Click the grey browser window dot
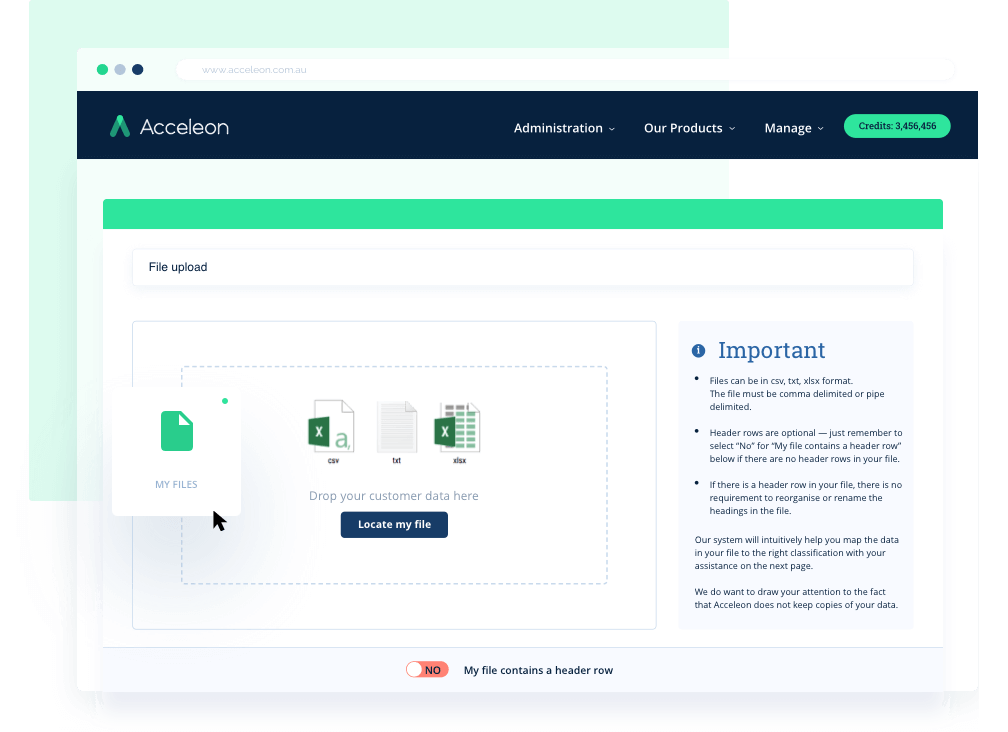Image resolution: width=1008 pixels, height=732 pixels. point(120,69)
